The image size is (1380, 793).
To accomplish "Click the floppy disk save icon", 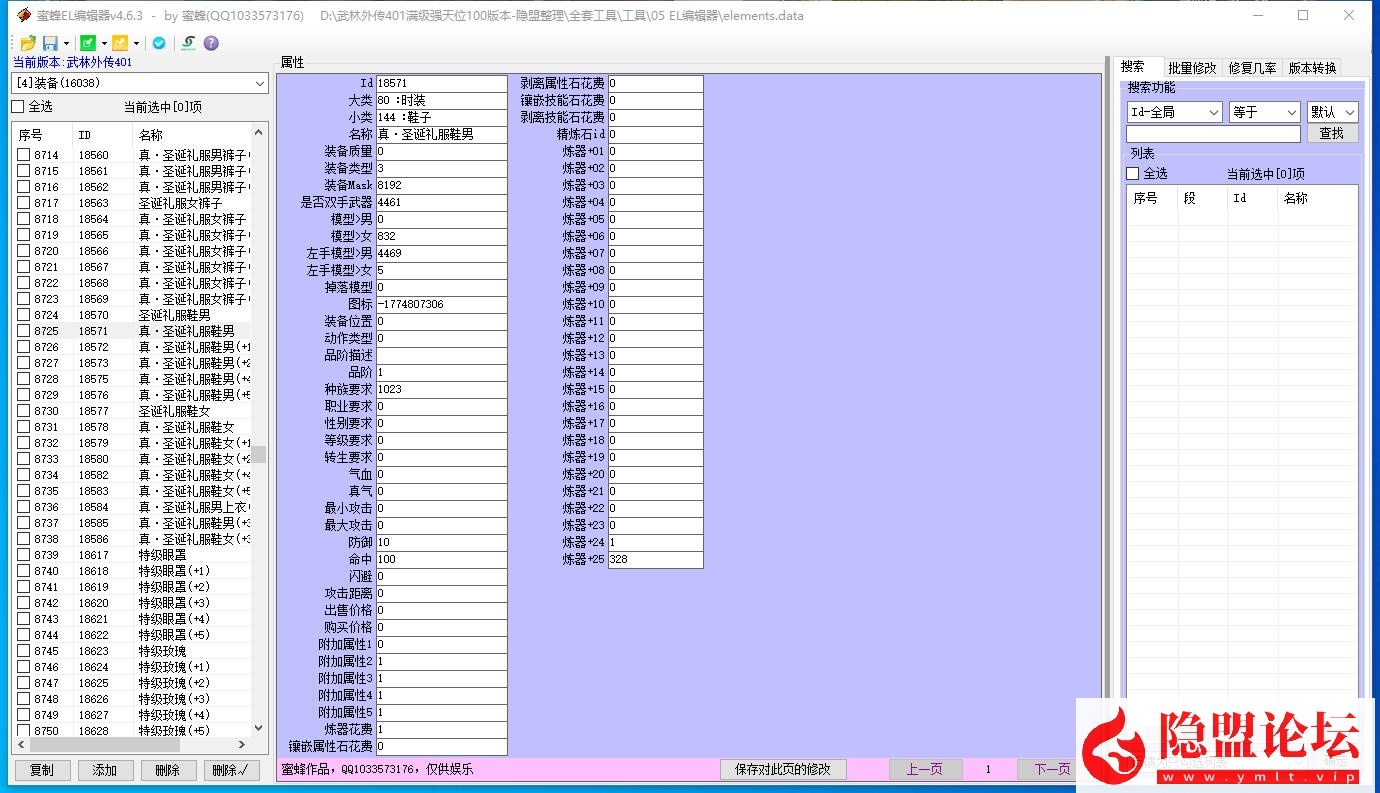I will [50, 43].
